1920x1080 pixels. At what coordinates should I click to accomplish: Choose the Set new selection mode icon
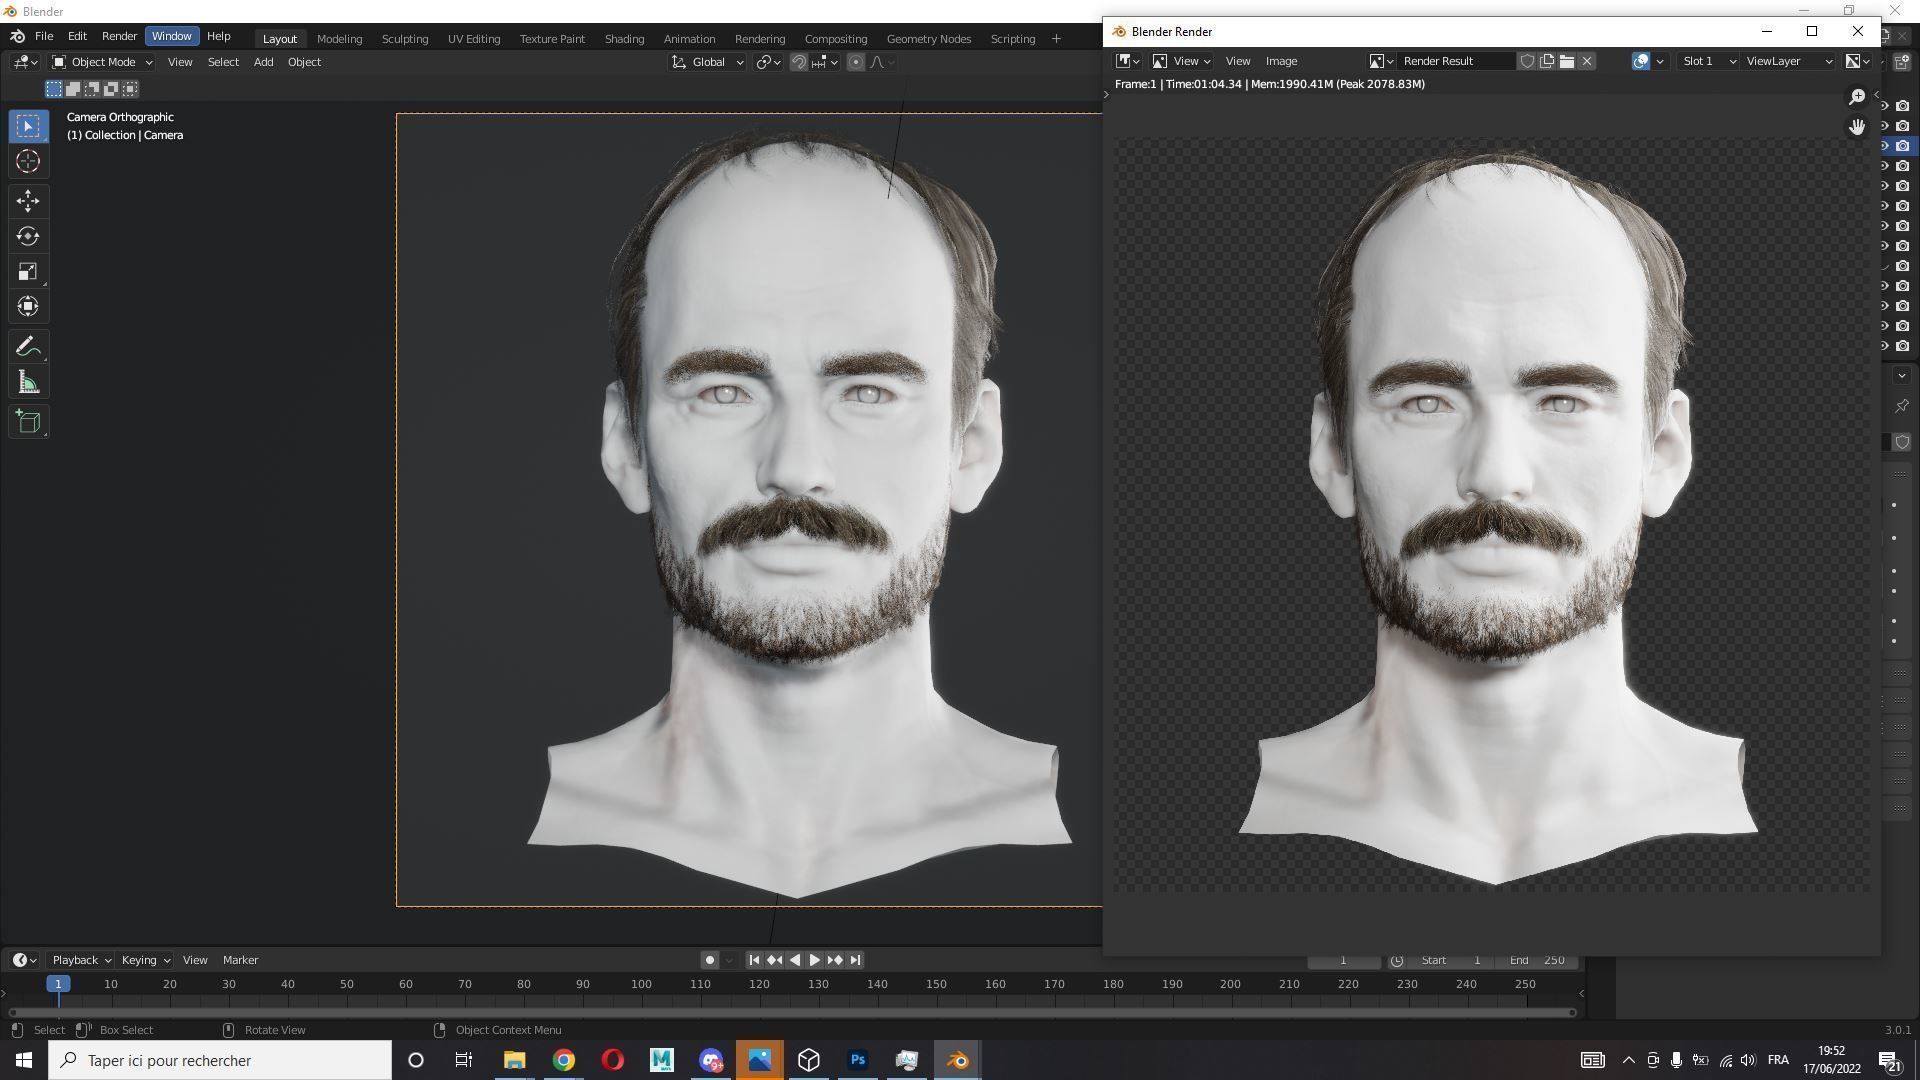pos(54,89)
